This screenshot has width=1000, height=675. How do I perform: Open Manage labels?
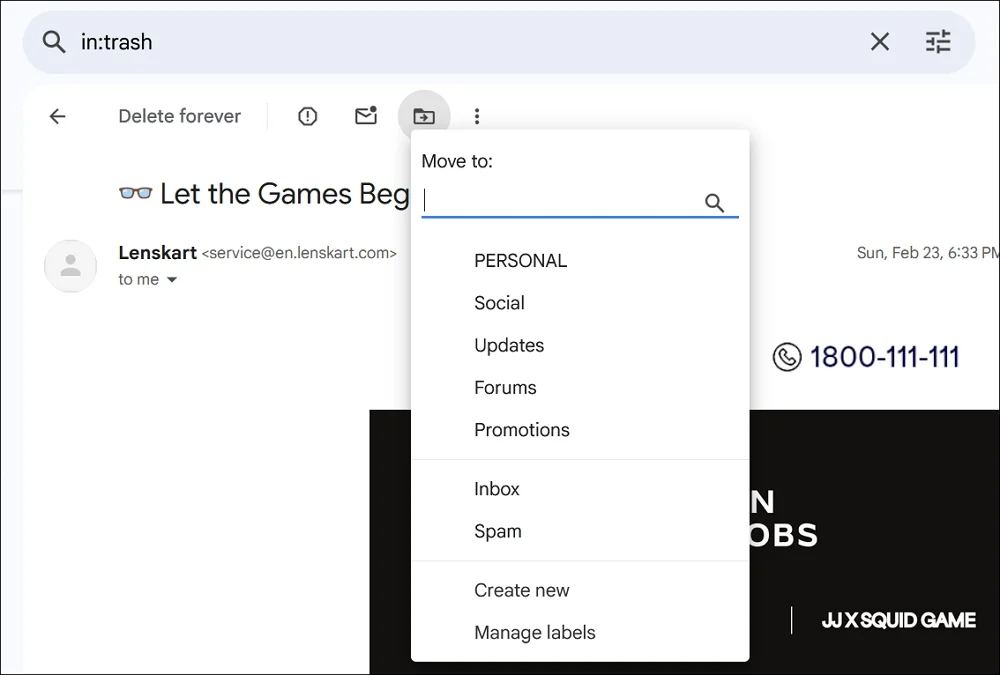pos(534,632)
